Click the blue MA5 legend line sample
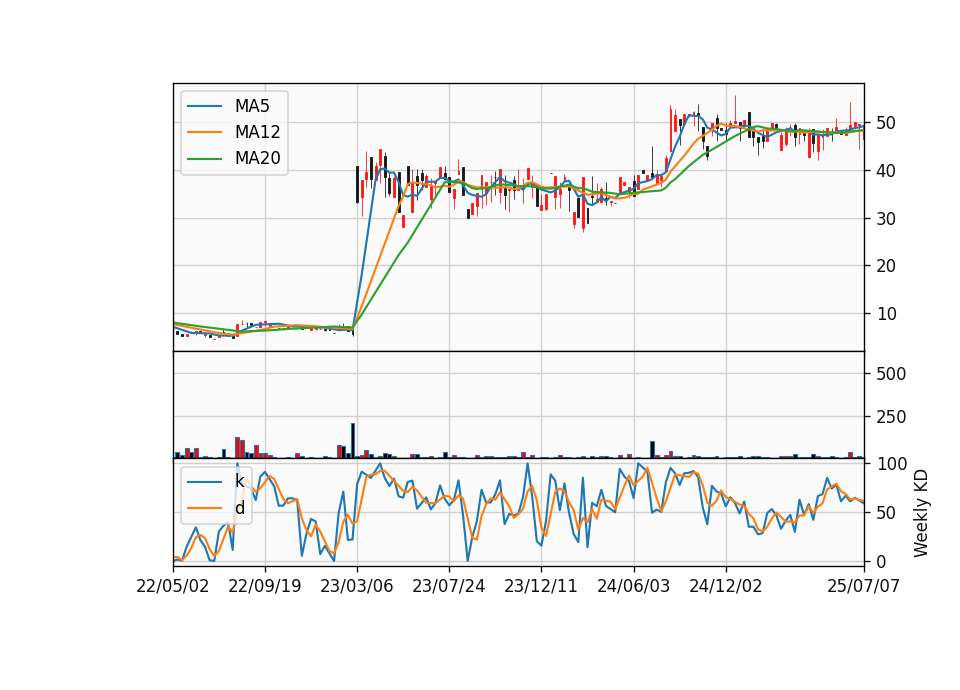Screen dimensions: 960x690 204,107
